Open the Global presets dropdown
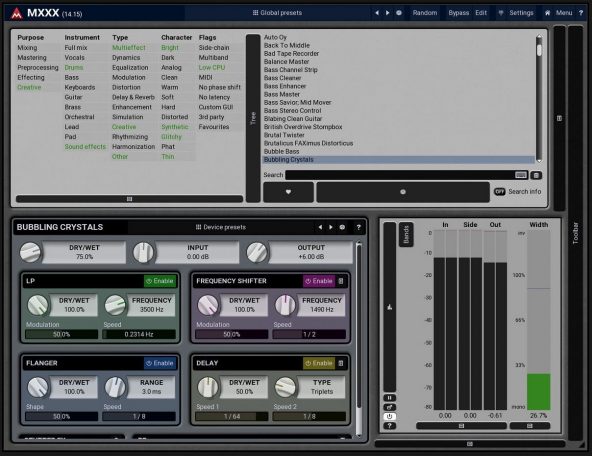Screen dimensions: 592x456 coord(278,13)
